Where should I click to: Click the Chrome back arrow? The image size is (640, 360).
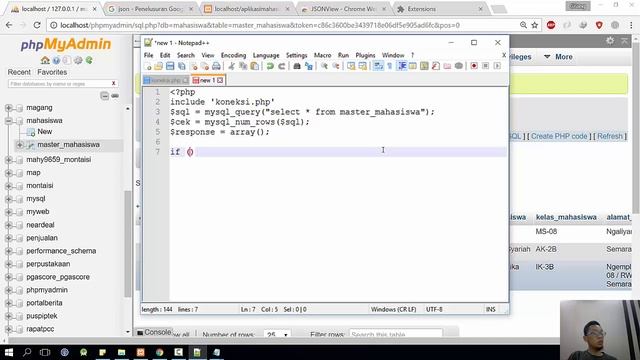tap(9, 25)
